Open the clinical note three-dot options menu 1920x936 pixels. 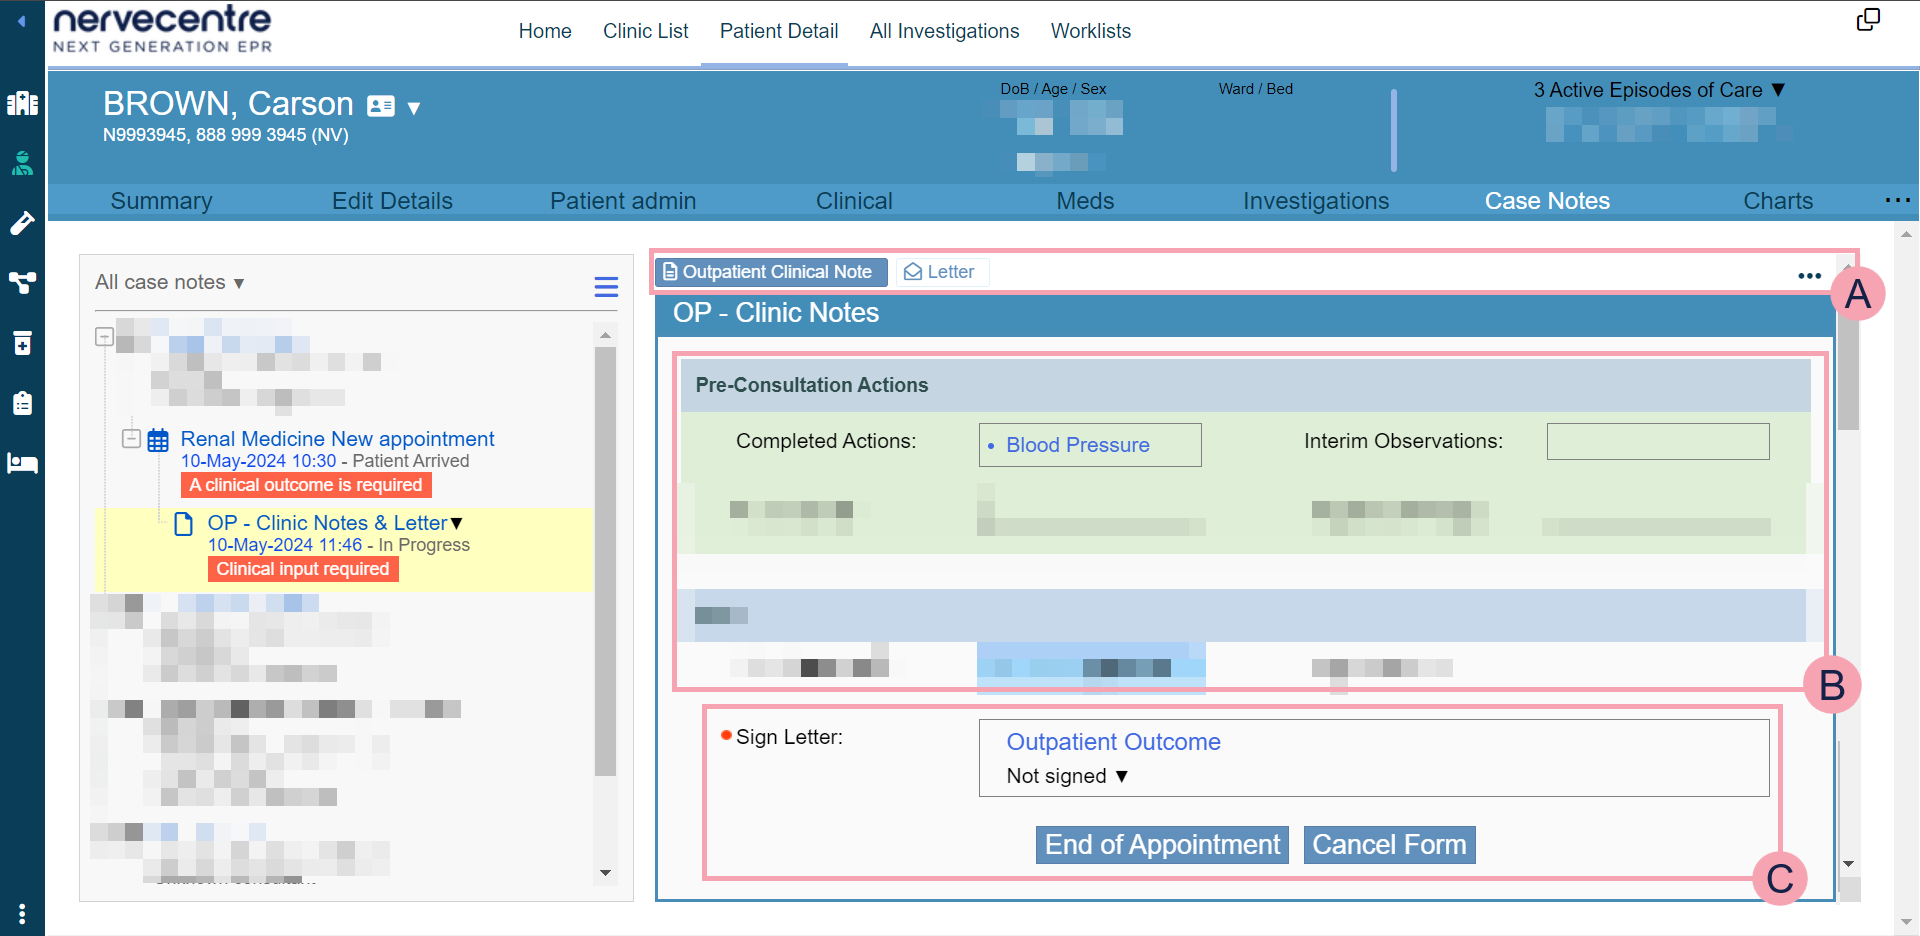[x=1809, y=276]
